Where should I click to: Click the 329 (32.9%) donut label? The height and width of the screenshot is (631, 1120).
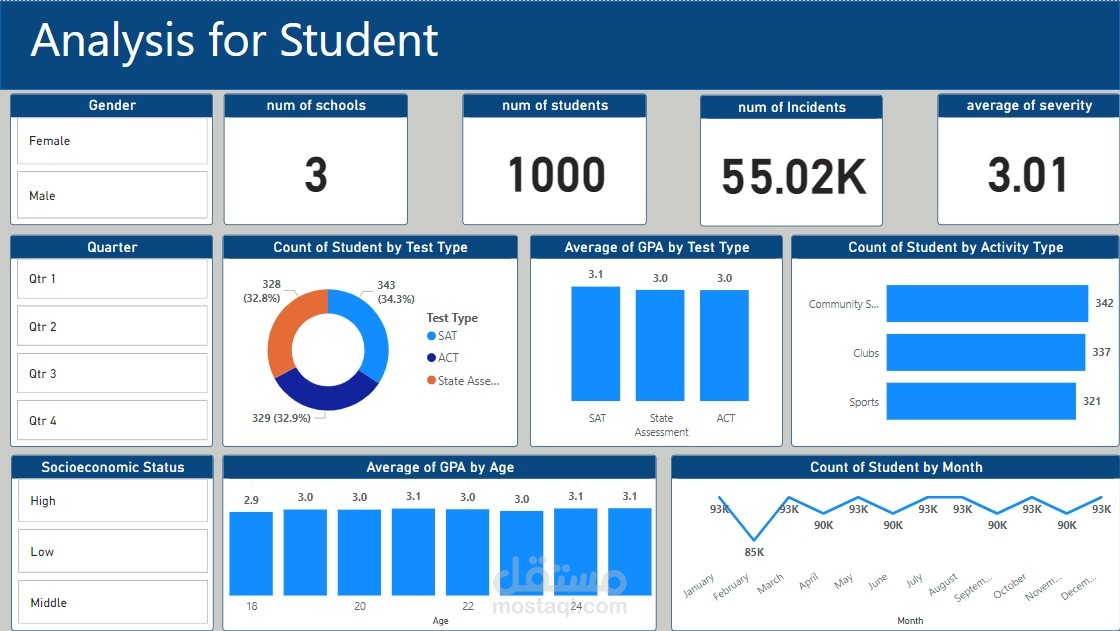pyautogui.click(x=281, y=418)
